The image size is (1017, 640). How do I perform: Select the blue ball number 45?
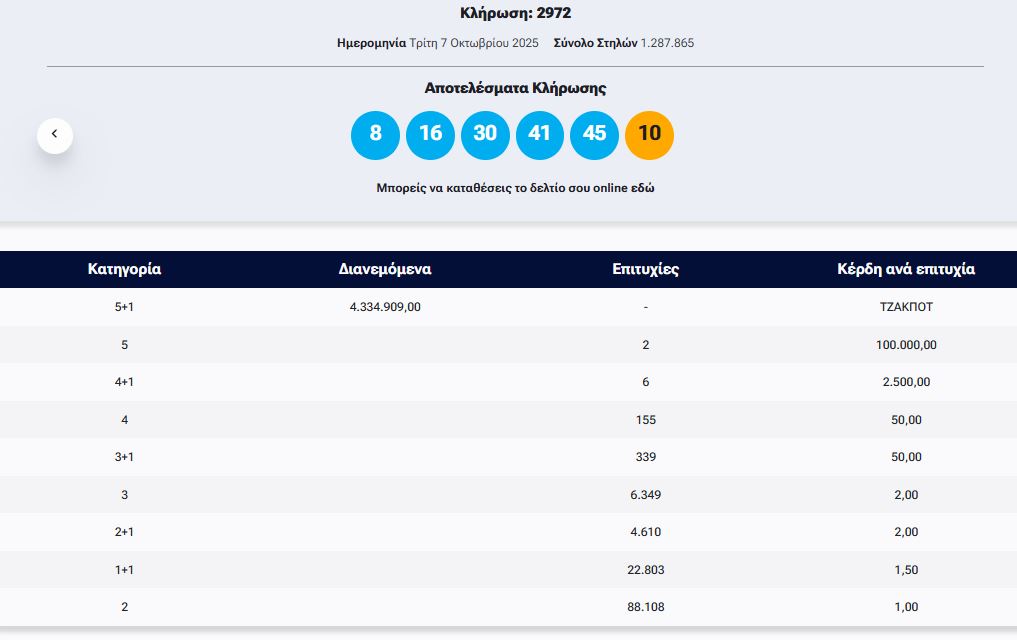[594, 134]
